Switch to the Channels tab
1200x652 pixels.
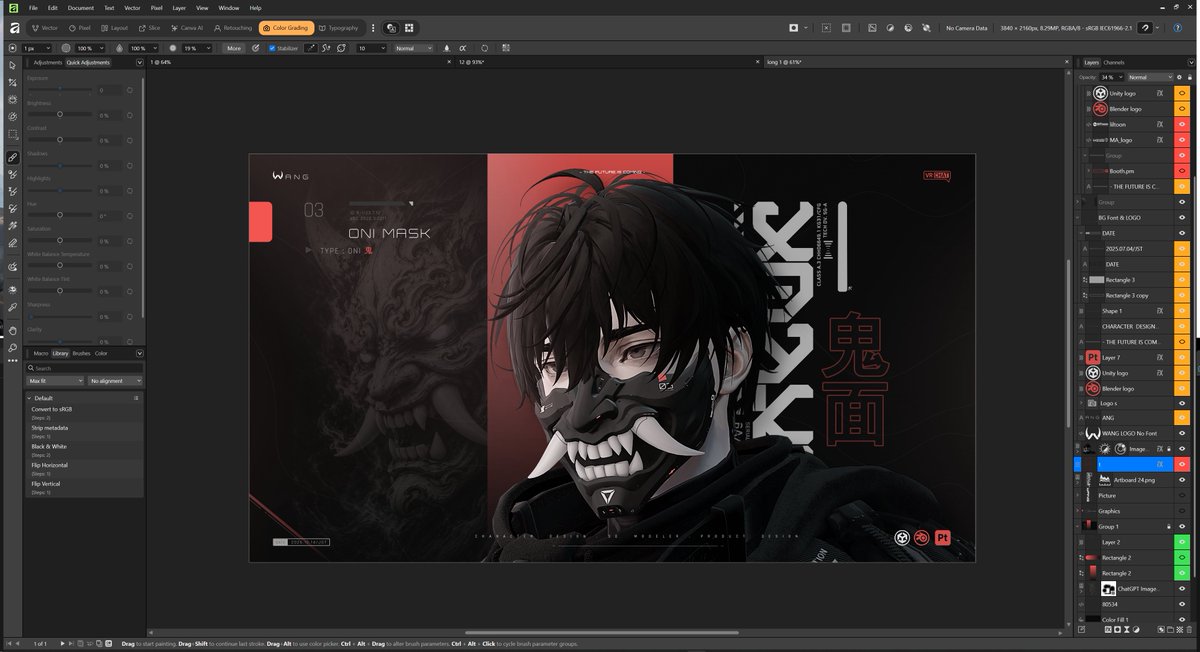pos(1114,62)
